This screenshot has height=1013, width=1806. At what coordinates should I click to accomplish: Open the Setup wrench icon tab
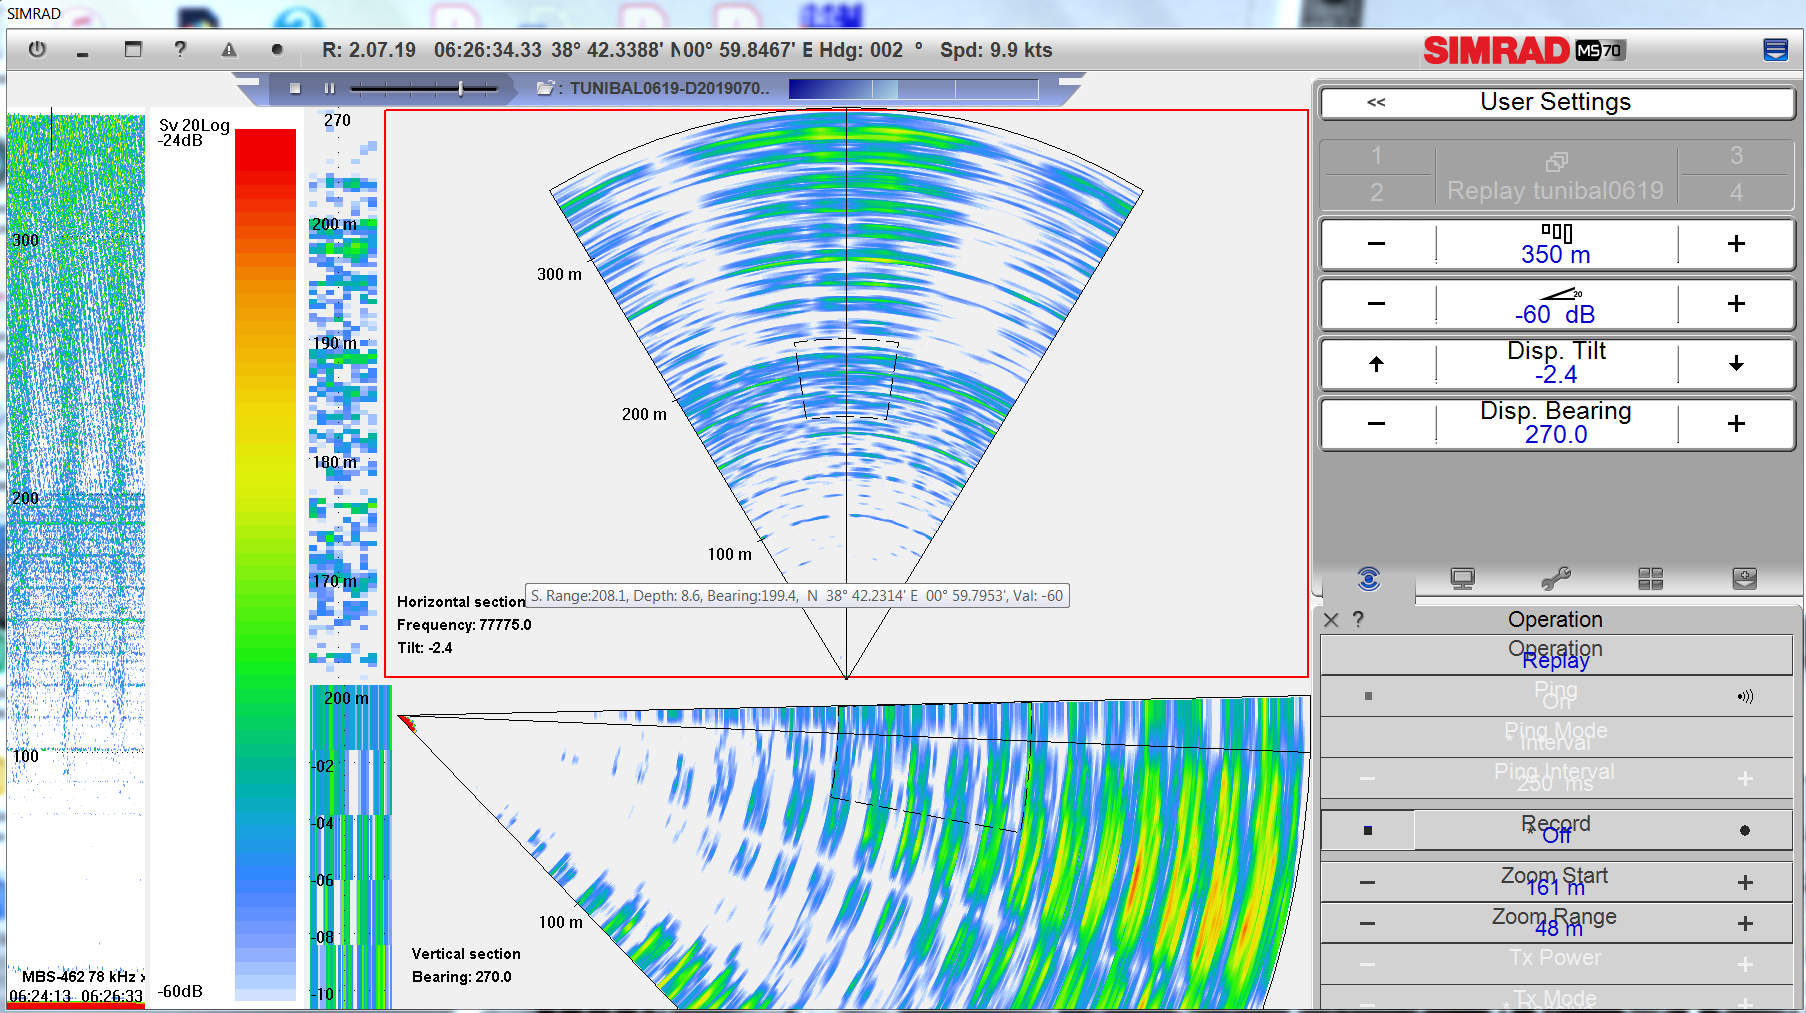click(1556, 579)
